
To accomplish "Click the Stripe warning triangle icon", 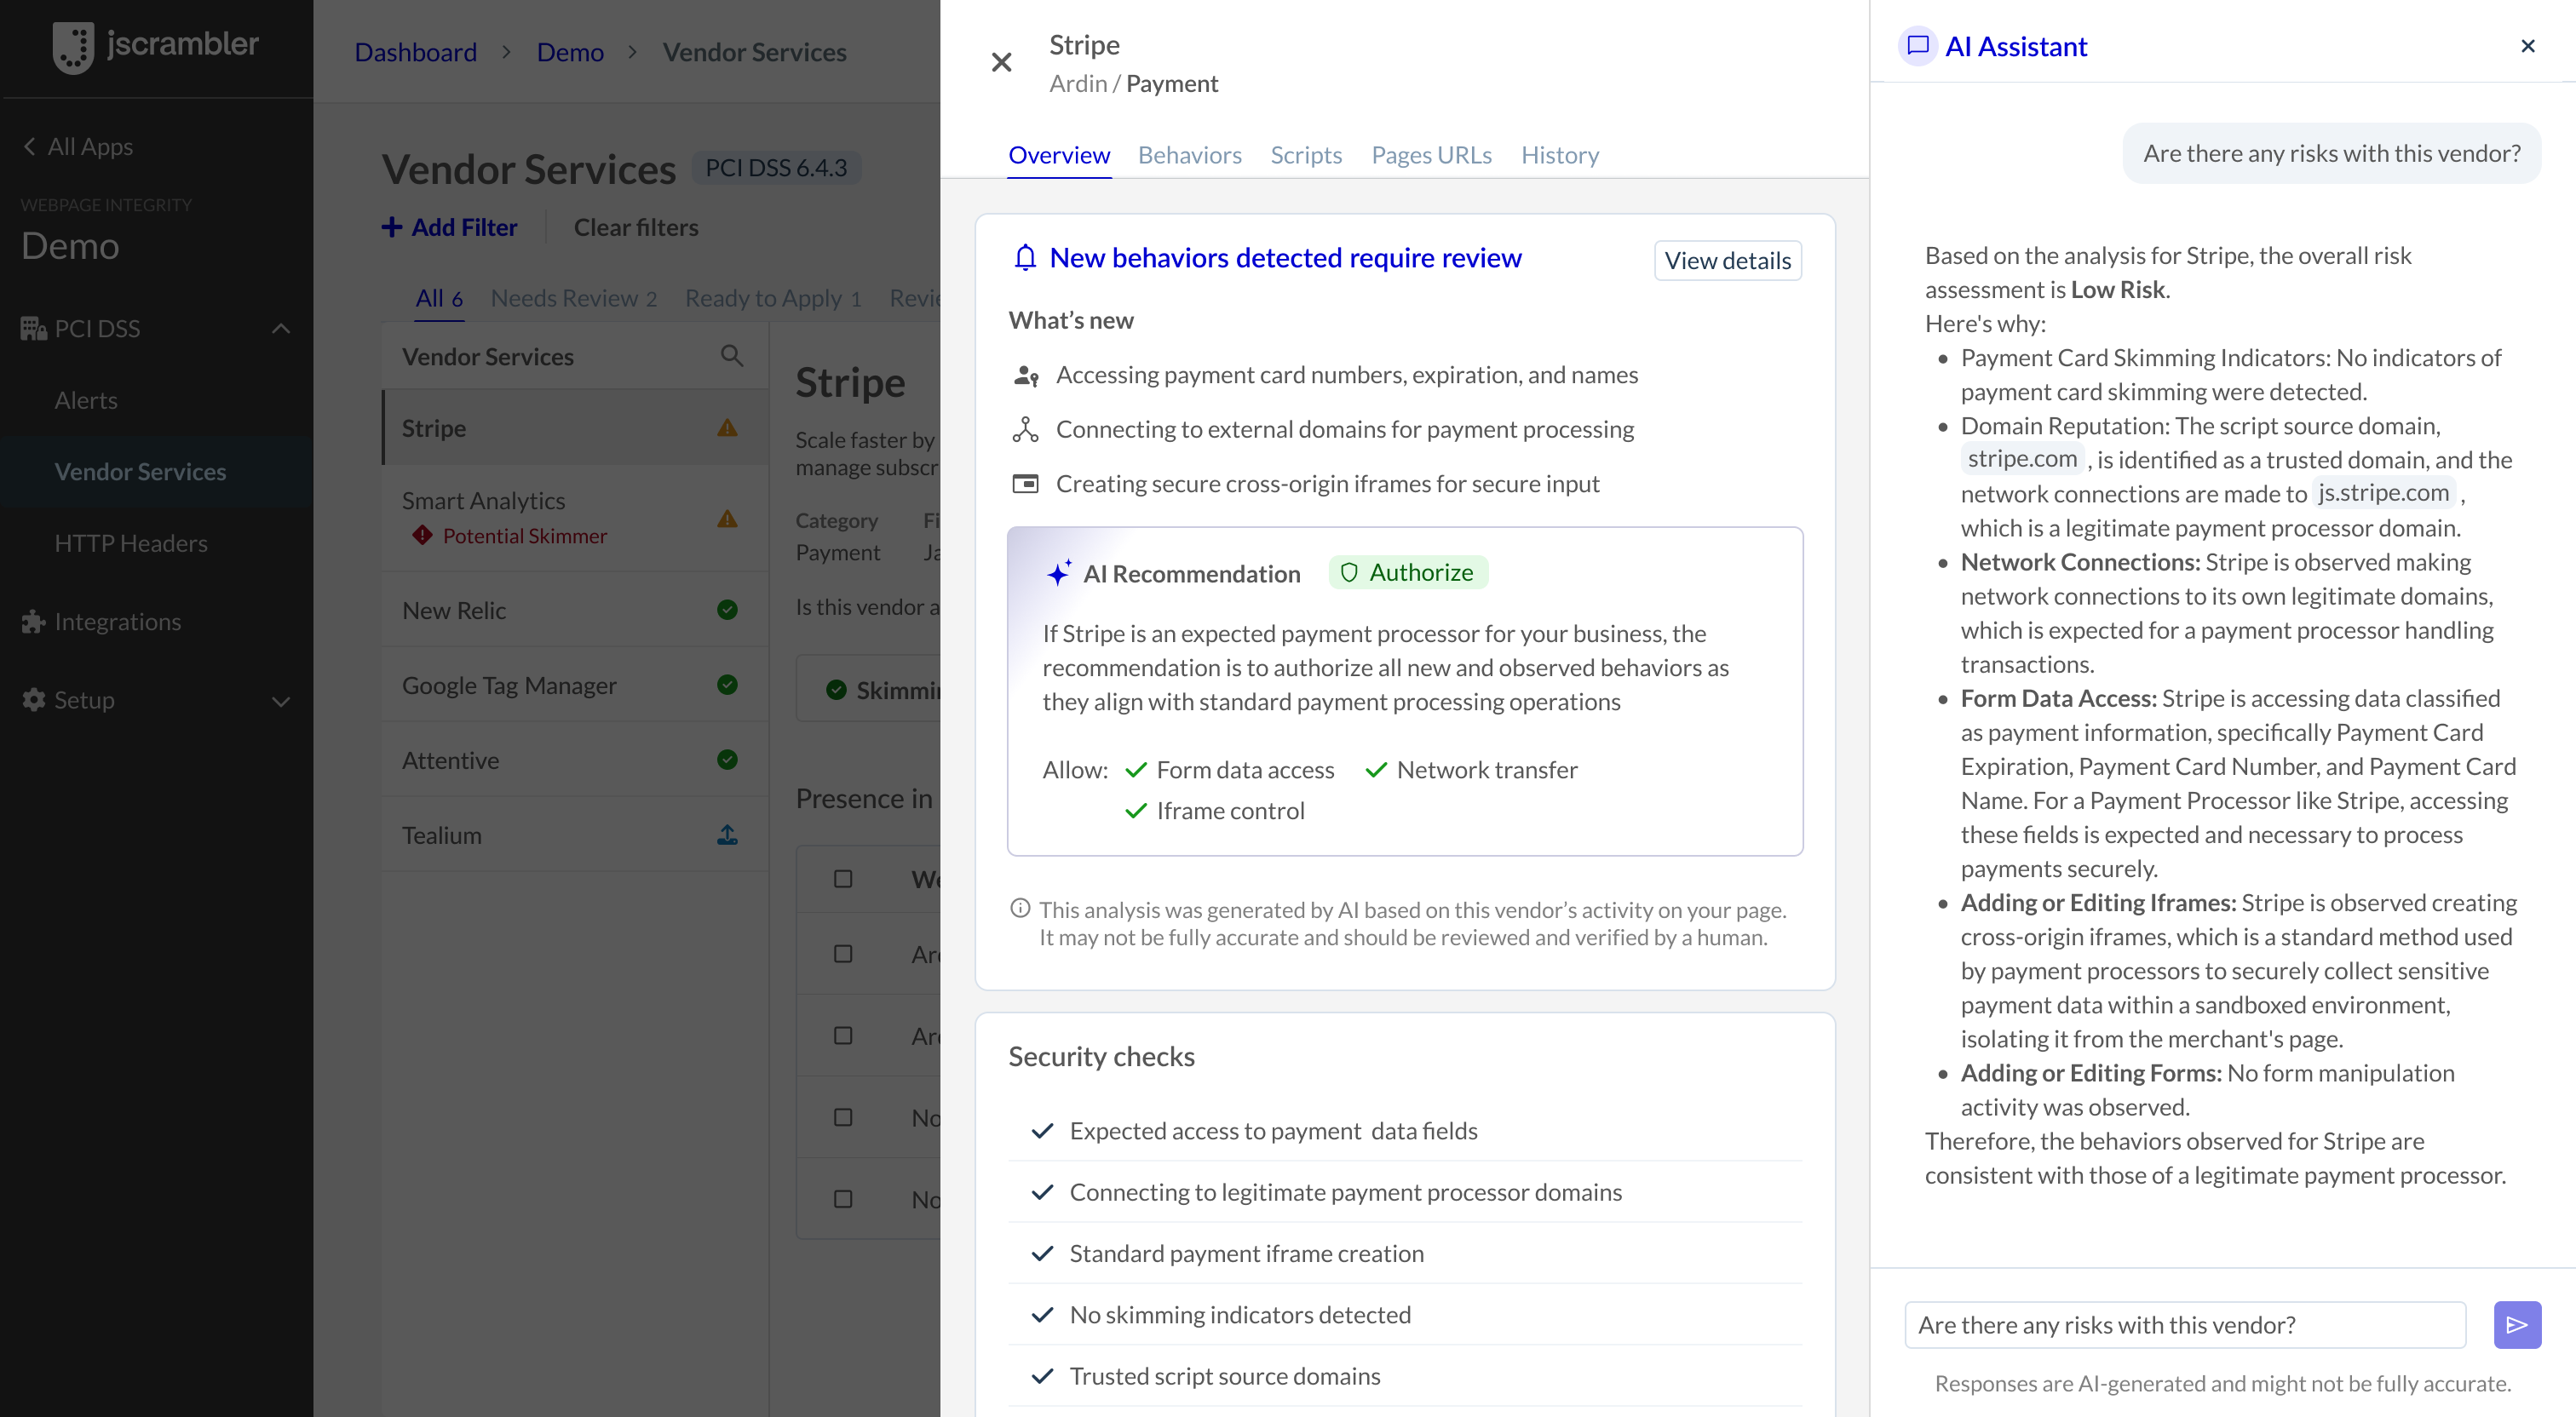I will pyautogui.click(x=727, y=428).
